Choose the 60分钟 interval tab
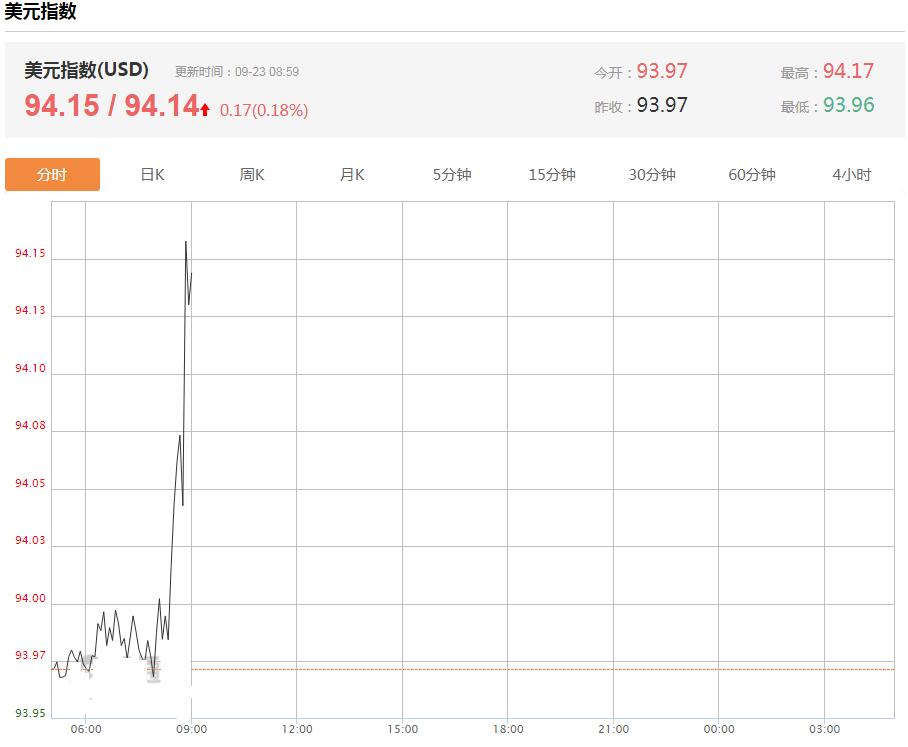Screen dimensions: 908x747 pyautogui.click(x=752, y=174)
